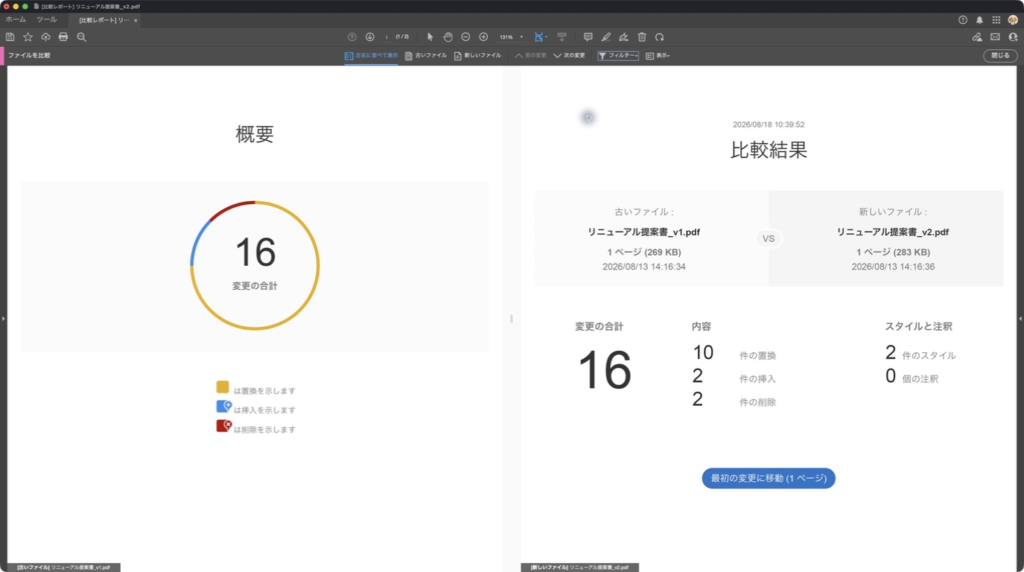Invite people with the add user icon
The height and width of the screenshot is (572, 1024).
[x=1013, y=37]
